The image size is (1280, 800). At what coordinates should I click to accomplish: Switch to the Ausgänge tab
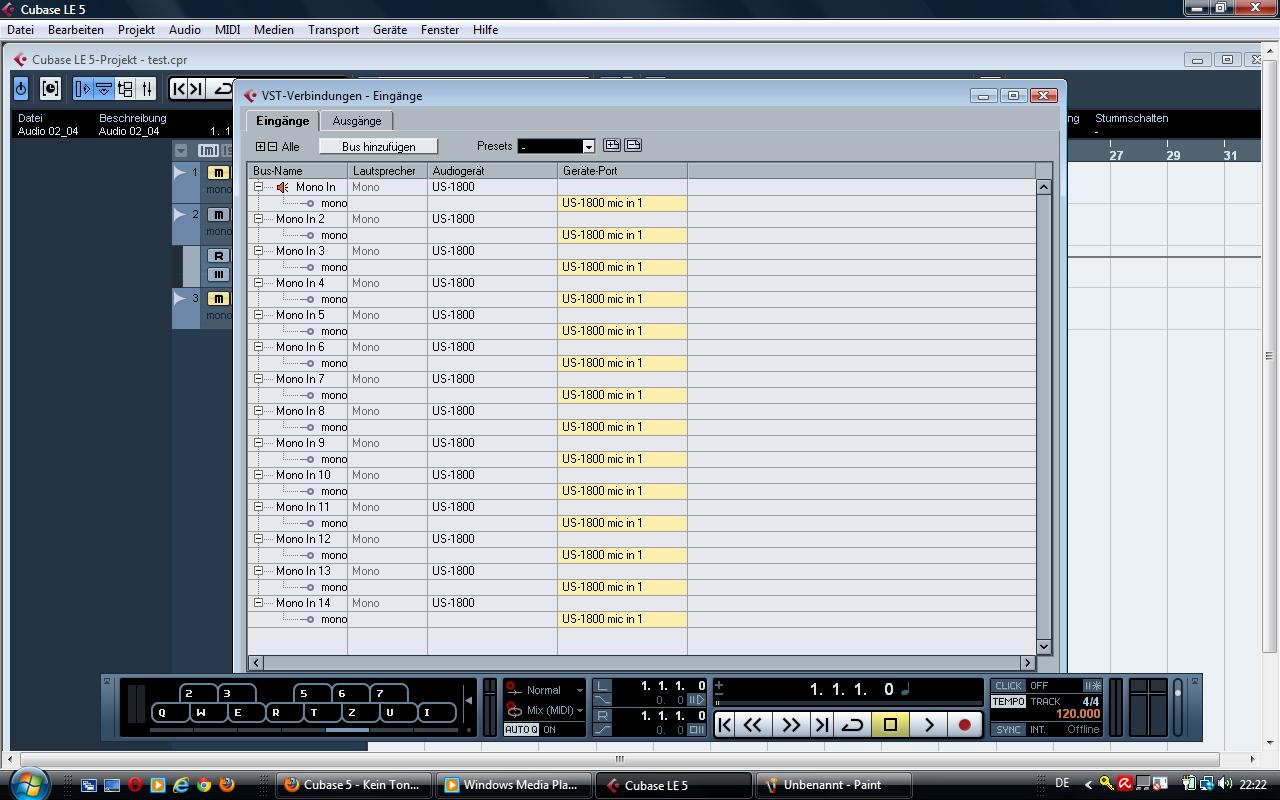click(x=357, y=121)
